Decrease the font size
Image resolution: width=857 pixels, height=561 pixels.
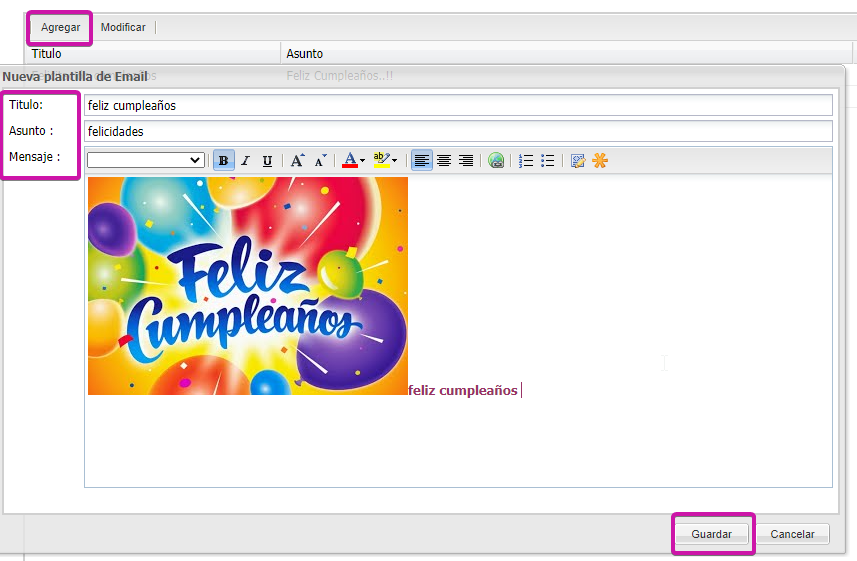tap(320, 160)
